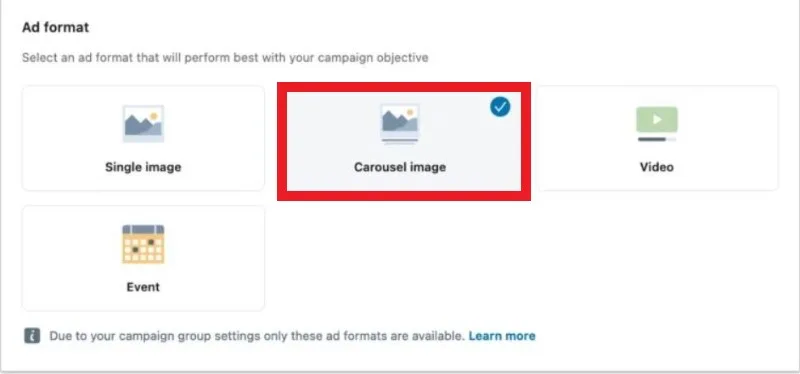Click the Event calendar icon
Viewport: 800px width, 374px height.
143,244
